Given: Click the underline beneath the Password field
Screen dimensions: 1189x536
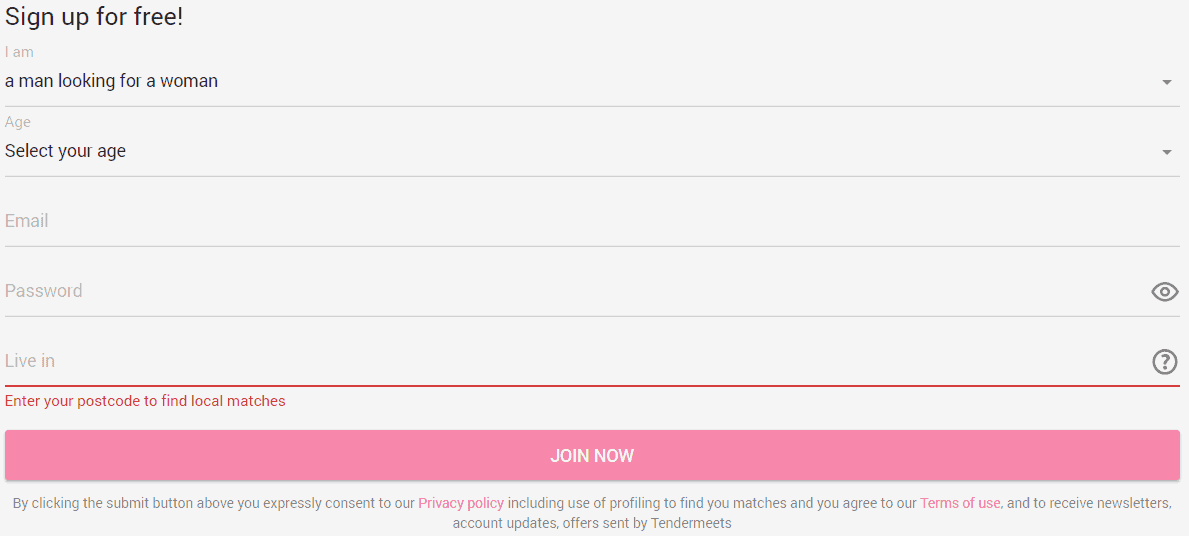Looking at the screenshot, I should (592, 316).
